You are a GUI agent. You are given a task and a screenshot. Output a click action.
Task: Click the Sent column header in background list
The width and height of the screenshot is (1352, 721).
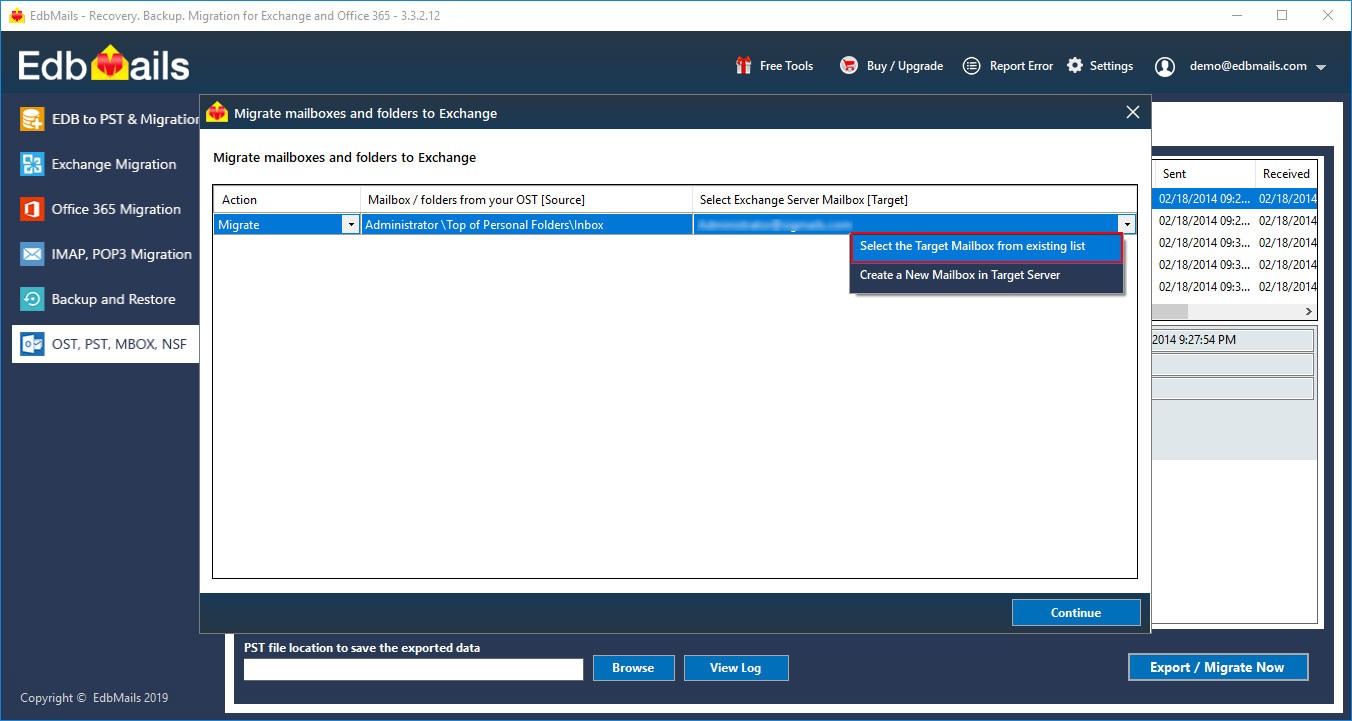click(1204, 174)
